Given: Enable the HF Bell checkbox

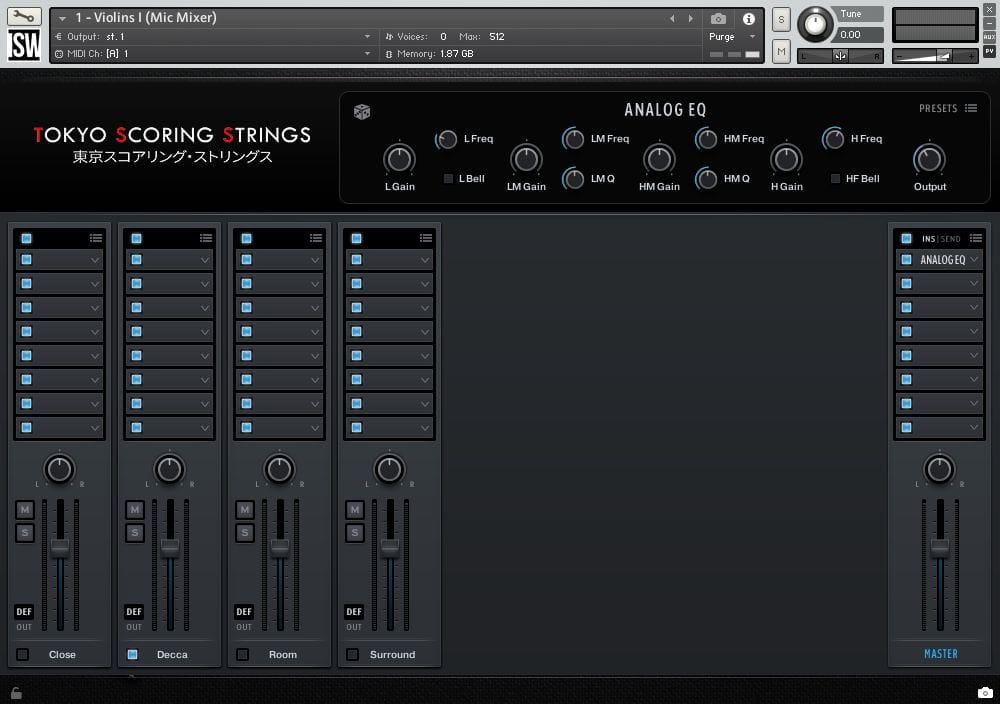Looking at the screenshot, I should click(835, 179).
